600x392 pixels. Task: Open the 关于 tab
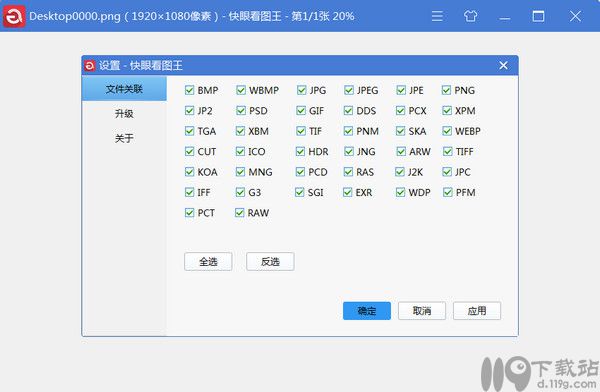(x=124, y=138)
